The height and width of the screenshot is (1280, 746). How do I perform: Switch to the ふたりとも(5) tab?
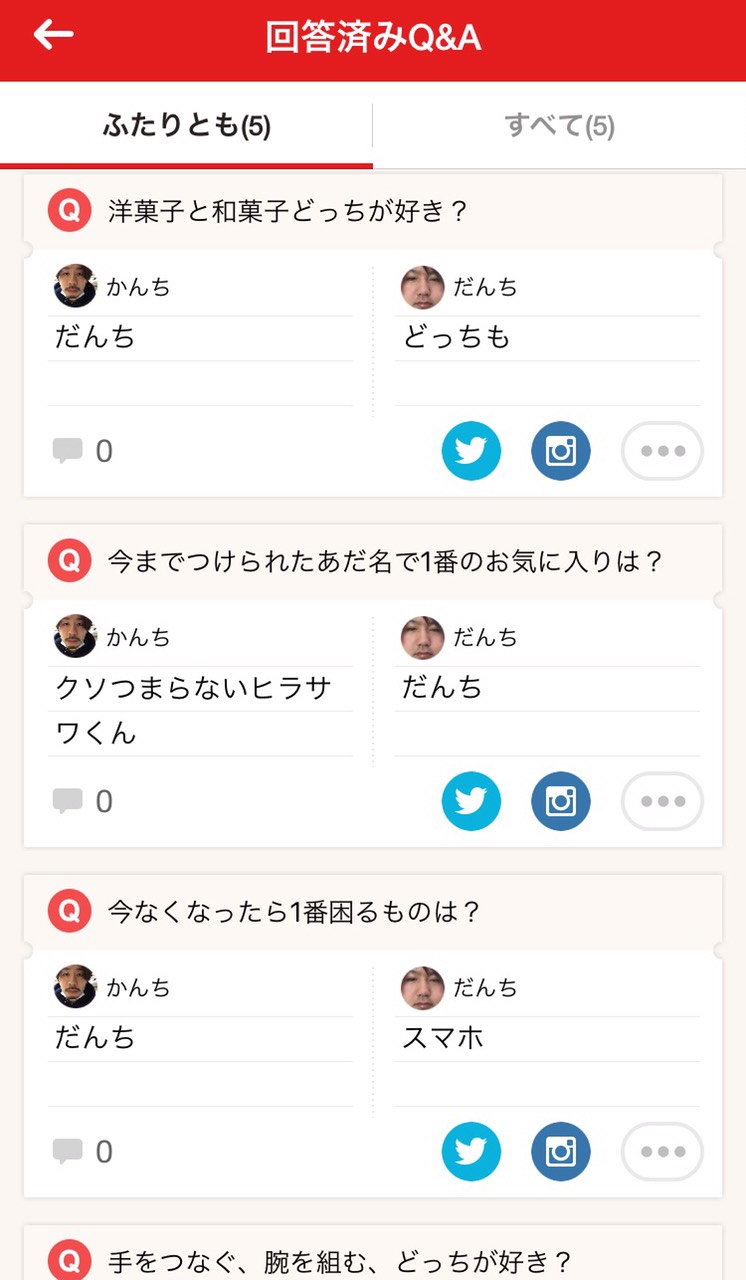coord(187,126)
